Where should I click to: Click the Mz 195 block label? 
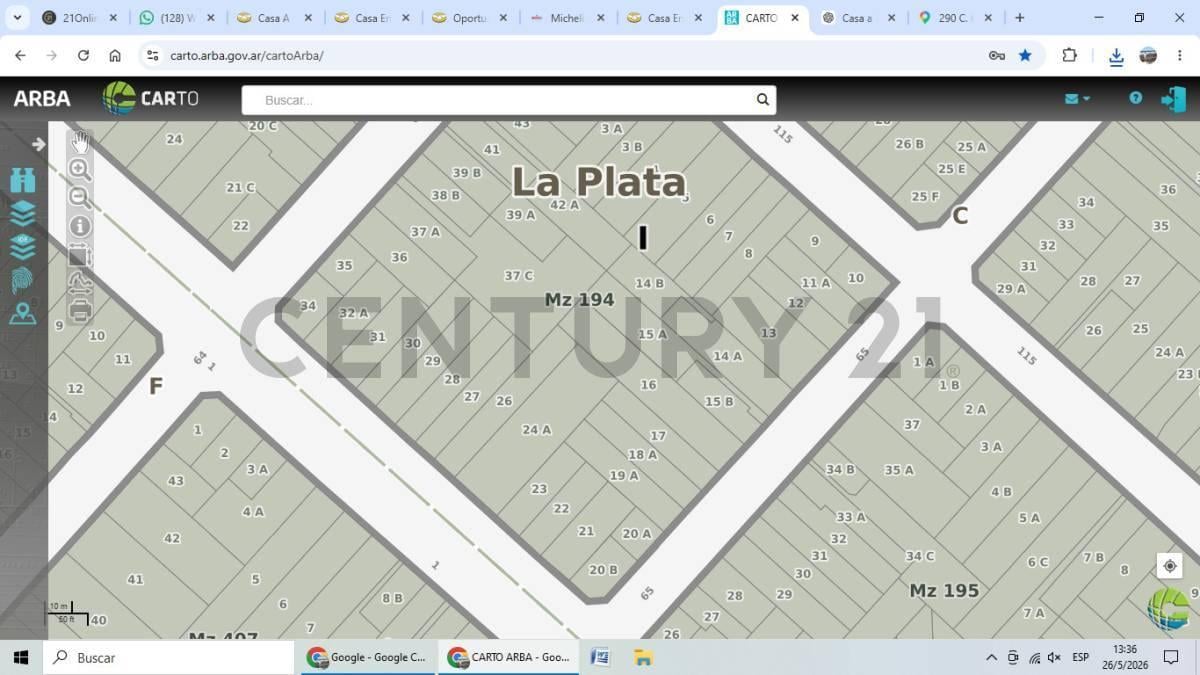pos(944,591)
